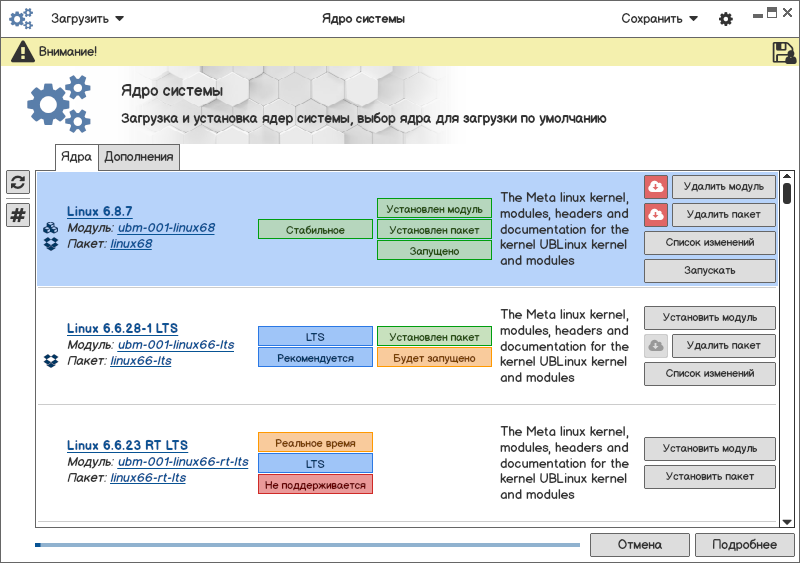Screen dimensions: 800x563
Task: Click Установить модуль for Linux 6.6.28-1 LTS
Action: 710,317
